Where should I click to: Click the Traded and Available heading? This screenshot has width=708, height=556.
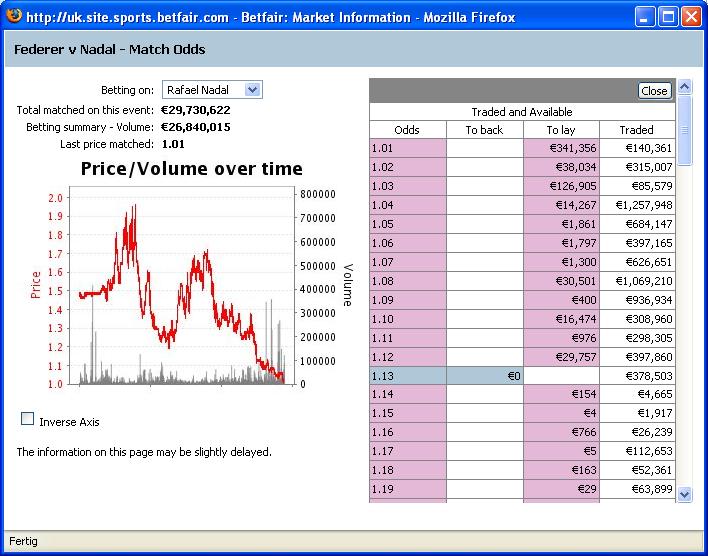click(x=522, y=112)
